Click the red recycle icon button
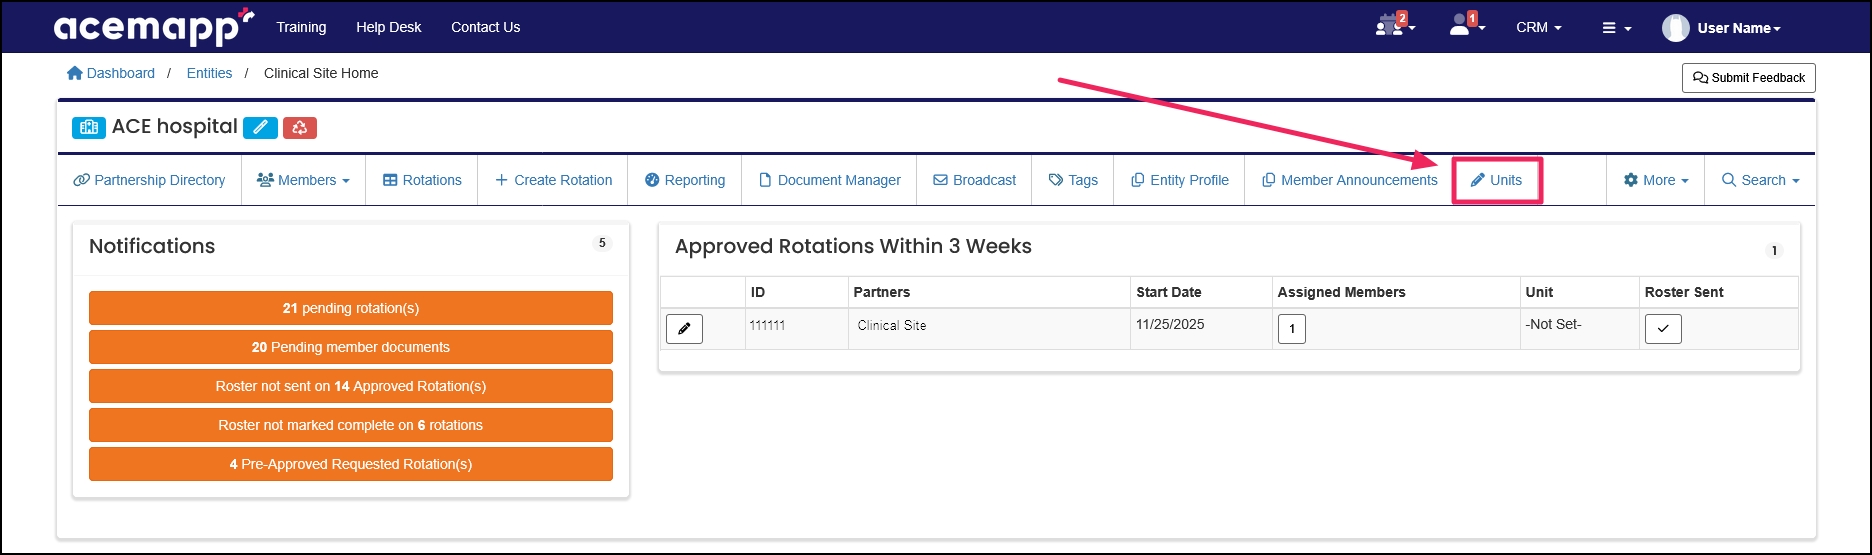The image size is (1872, 555). [300, 127]
